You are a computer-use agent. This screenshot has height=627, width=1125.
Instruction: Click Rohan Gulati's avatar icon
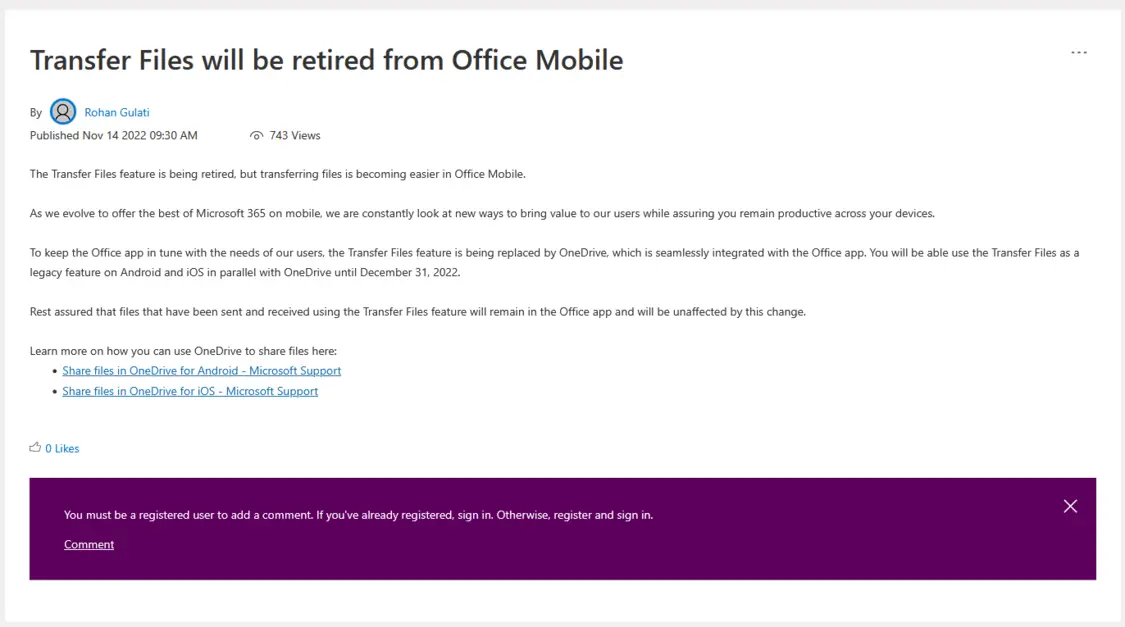(x=63, y=112)
